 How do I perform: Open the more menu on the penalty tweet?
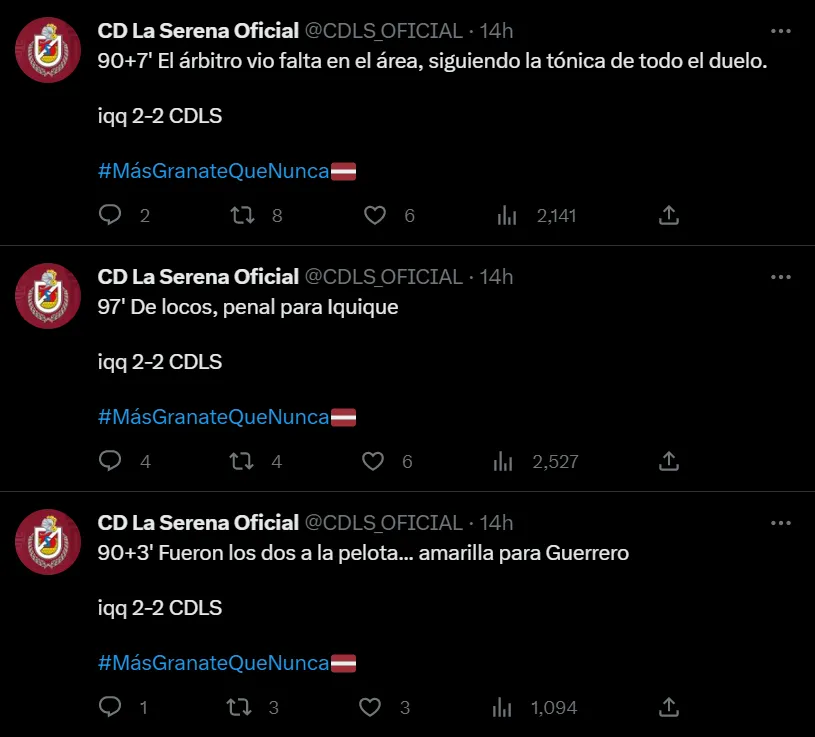pos(779,278)
